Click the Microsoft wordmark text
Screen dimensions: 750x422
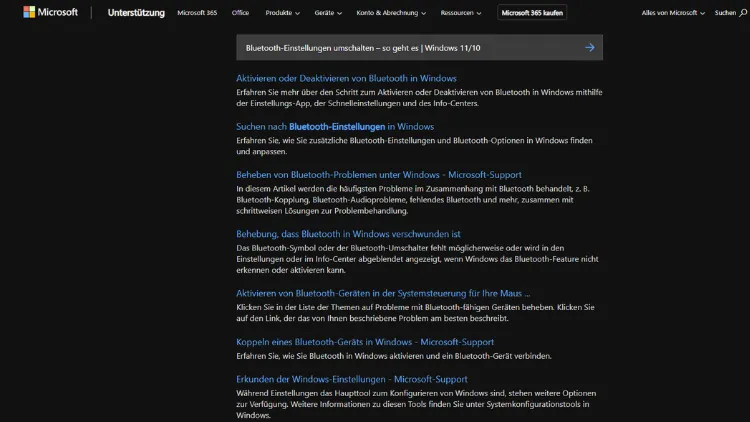click(x=57, y=12)
